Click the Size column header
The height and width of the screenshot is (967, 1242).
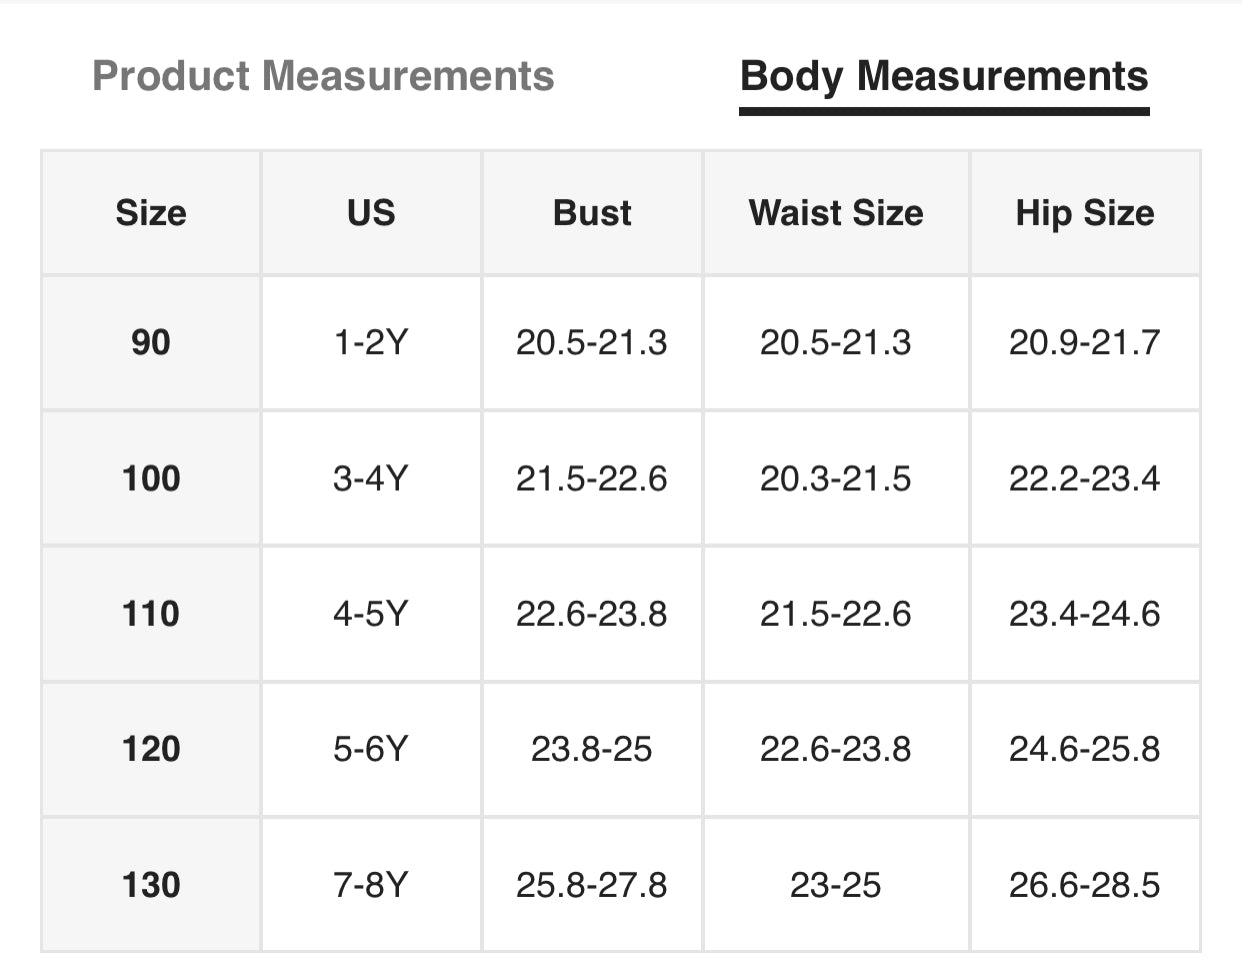(x=151, y=213)
